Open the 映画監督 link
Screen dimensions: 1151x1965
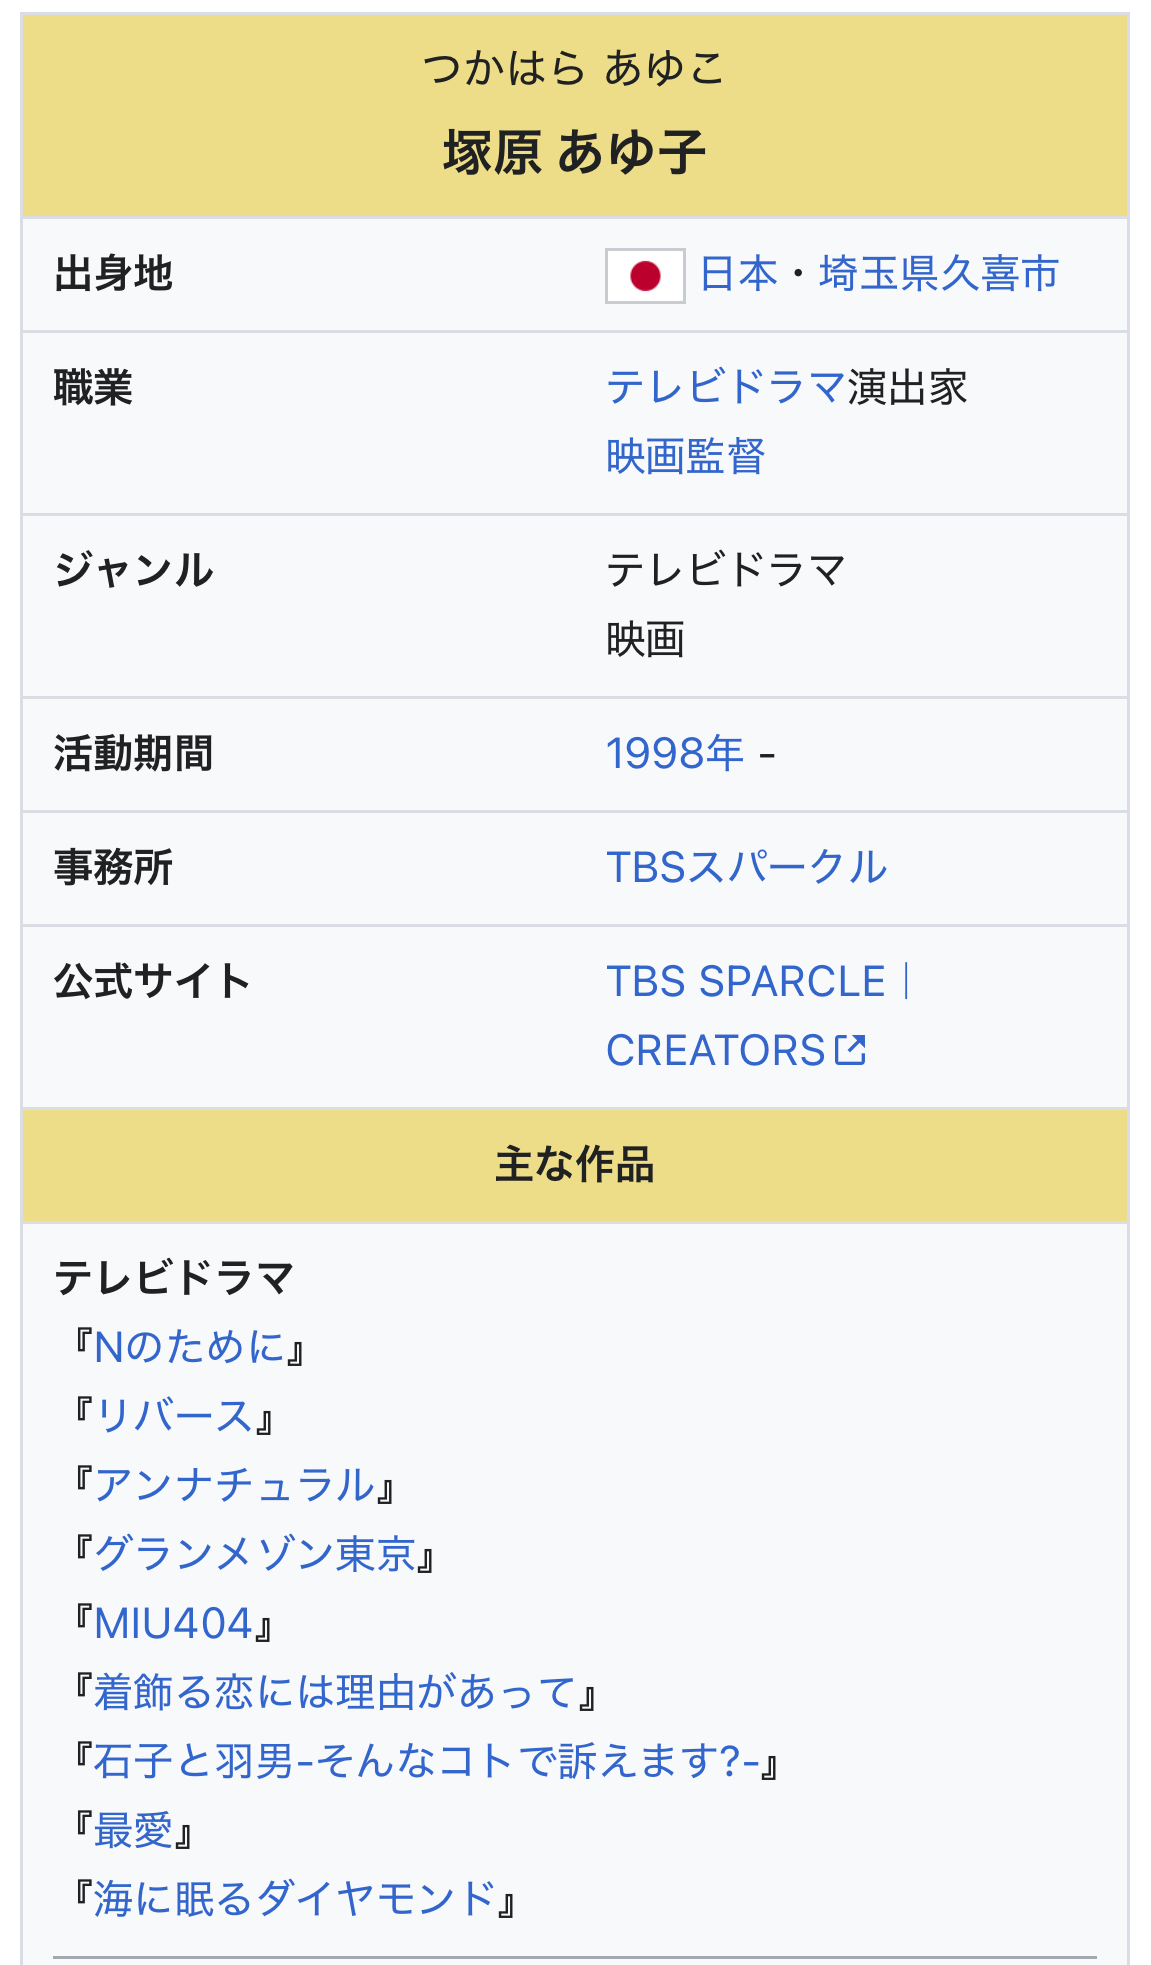coord(685,457)
